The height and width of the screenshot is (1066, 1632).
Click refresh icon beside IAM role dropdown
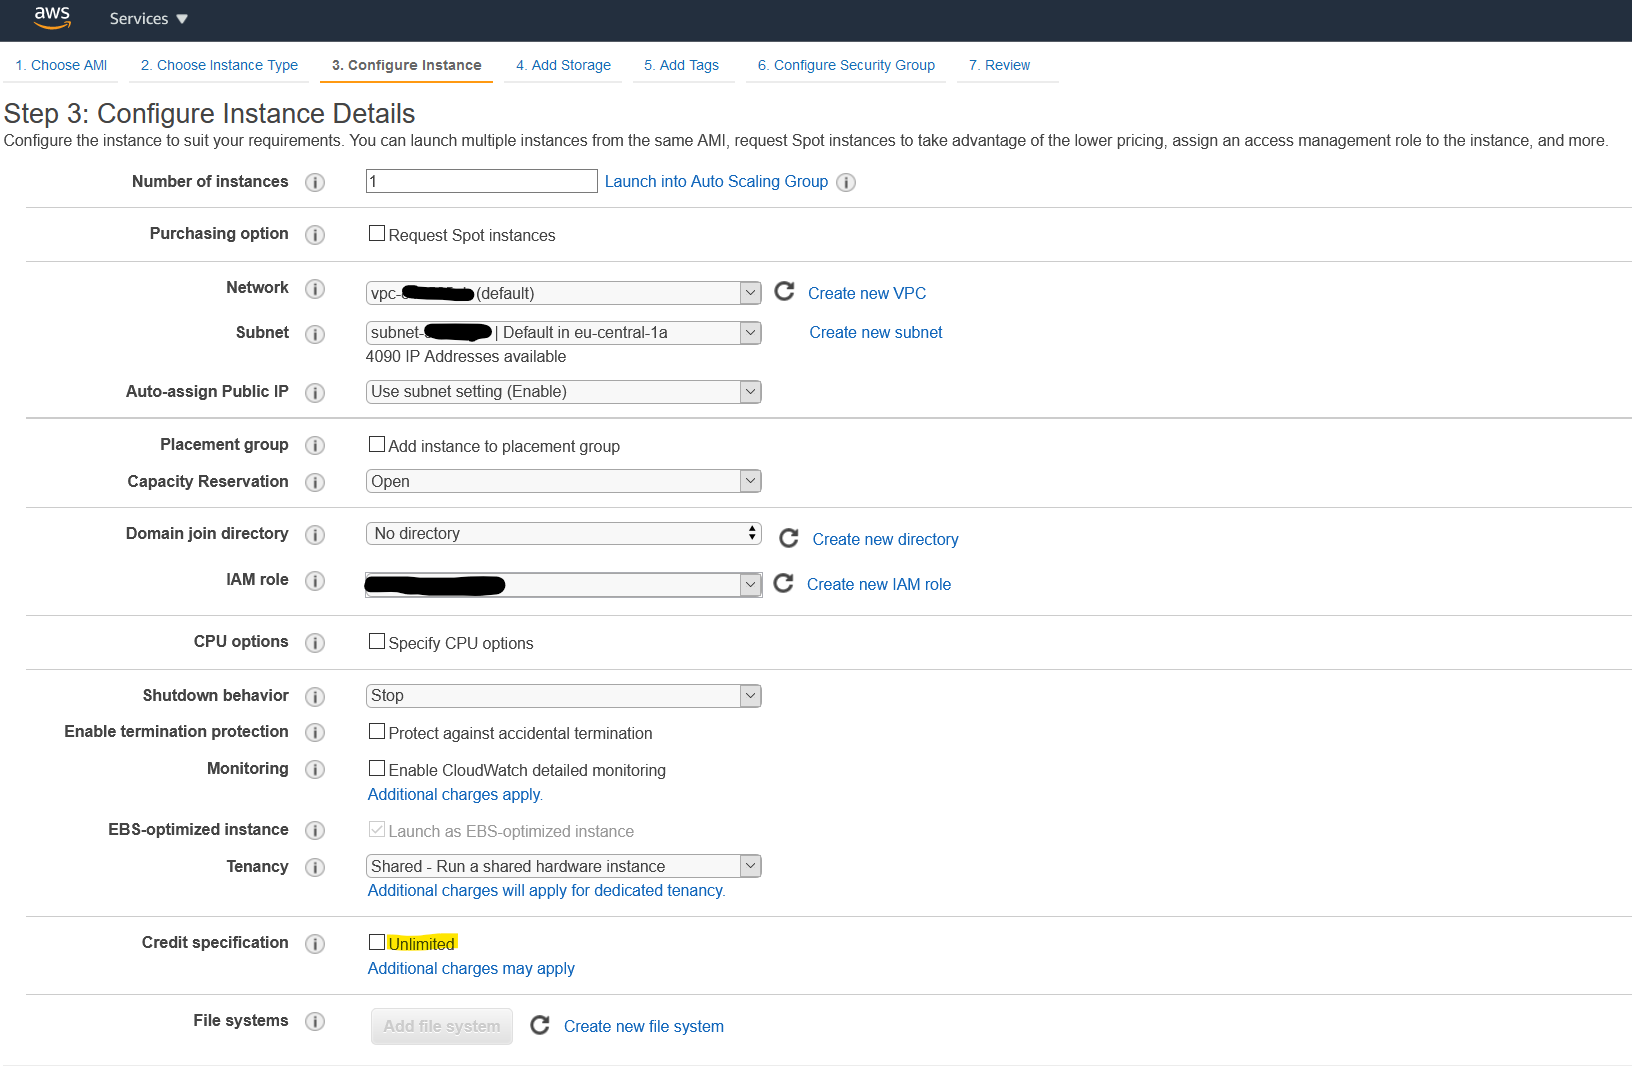(784, 583)
